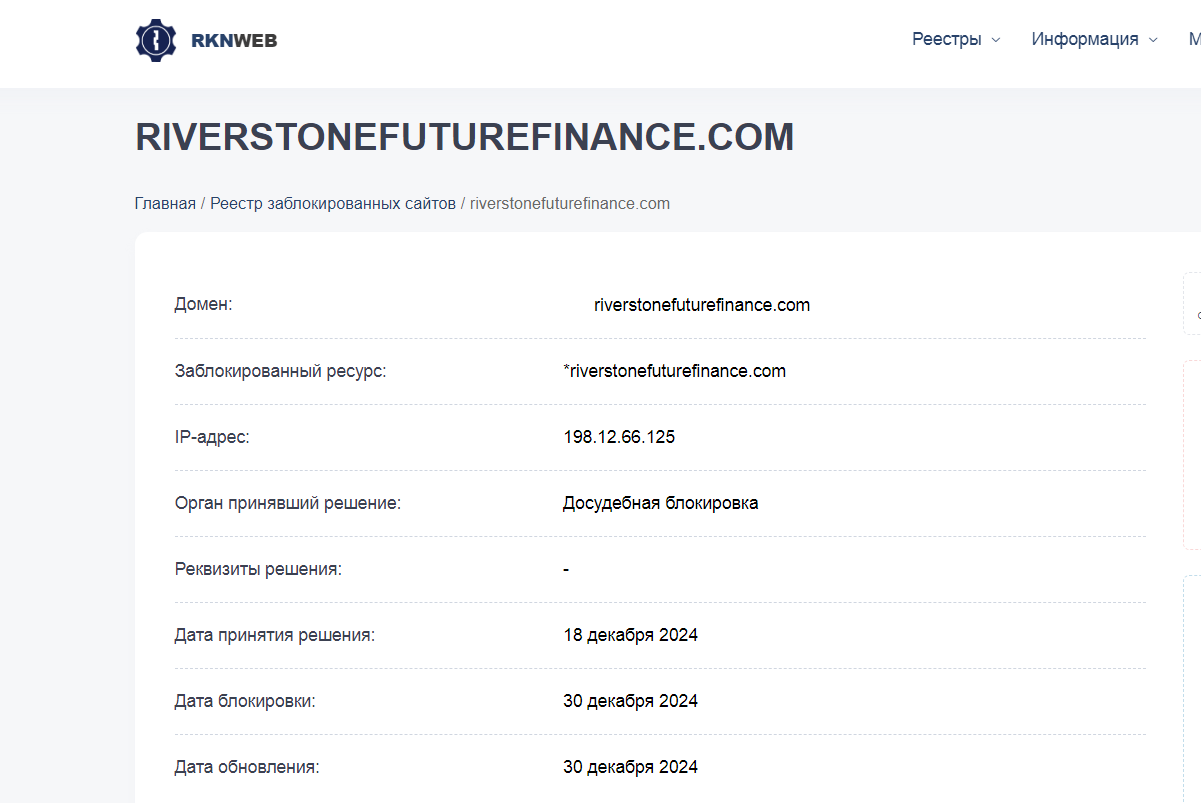Select Реестры in the navigation bar
Viewport: 1201px width, 803px height.
pyautogui.click(x=944, y=39)
